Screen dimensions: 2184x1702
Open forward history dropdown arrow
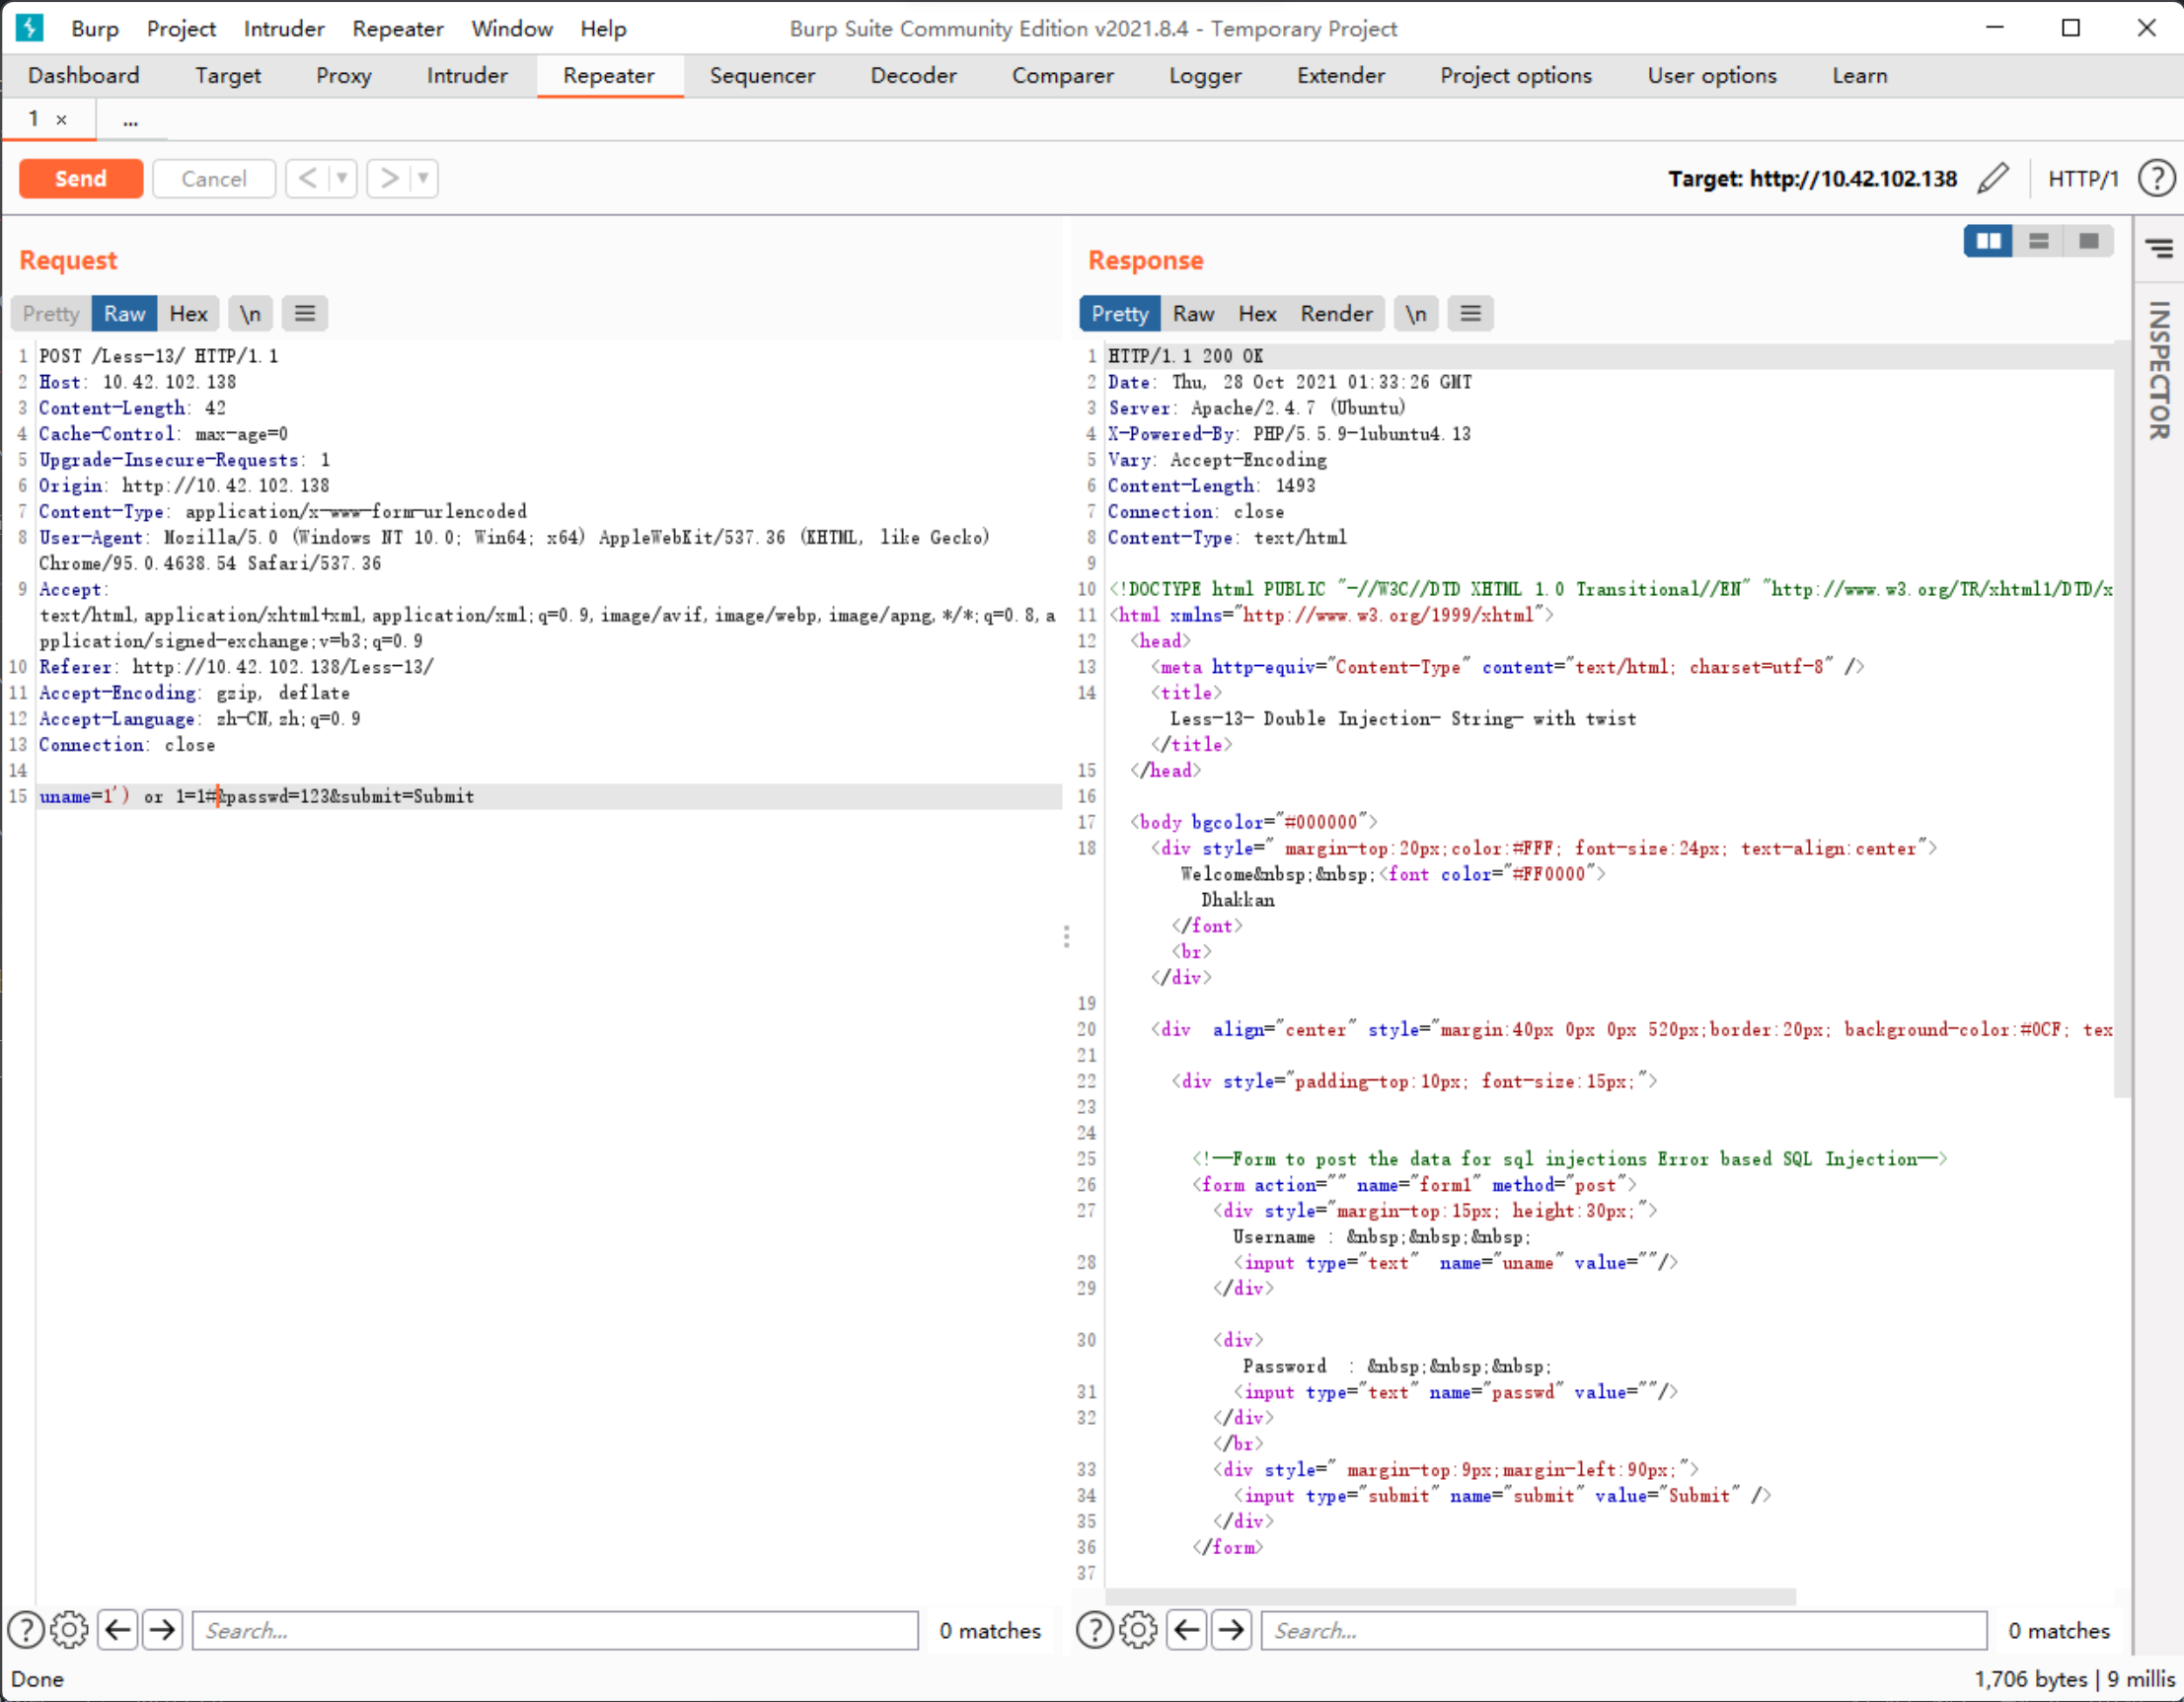pos(423,178)
